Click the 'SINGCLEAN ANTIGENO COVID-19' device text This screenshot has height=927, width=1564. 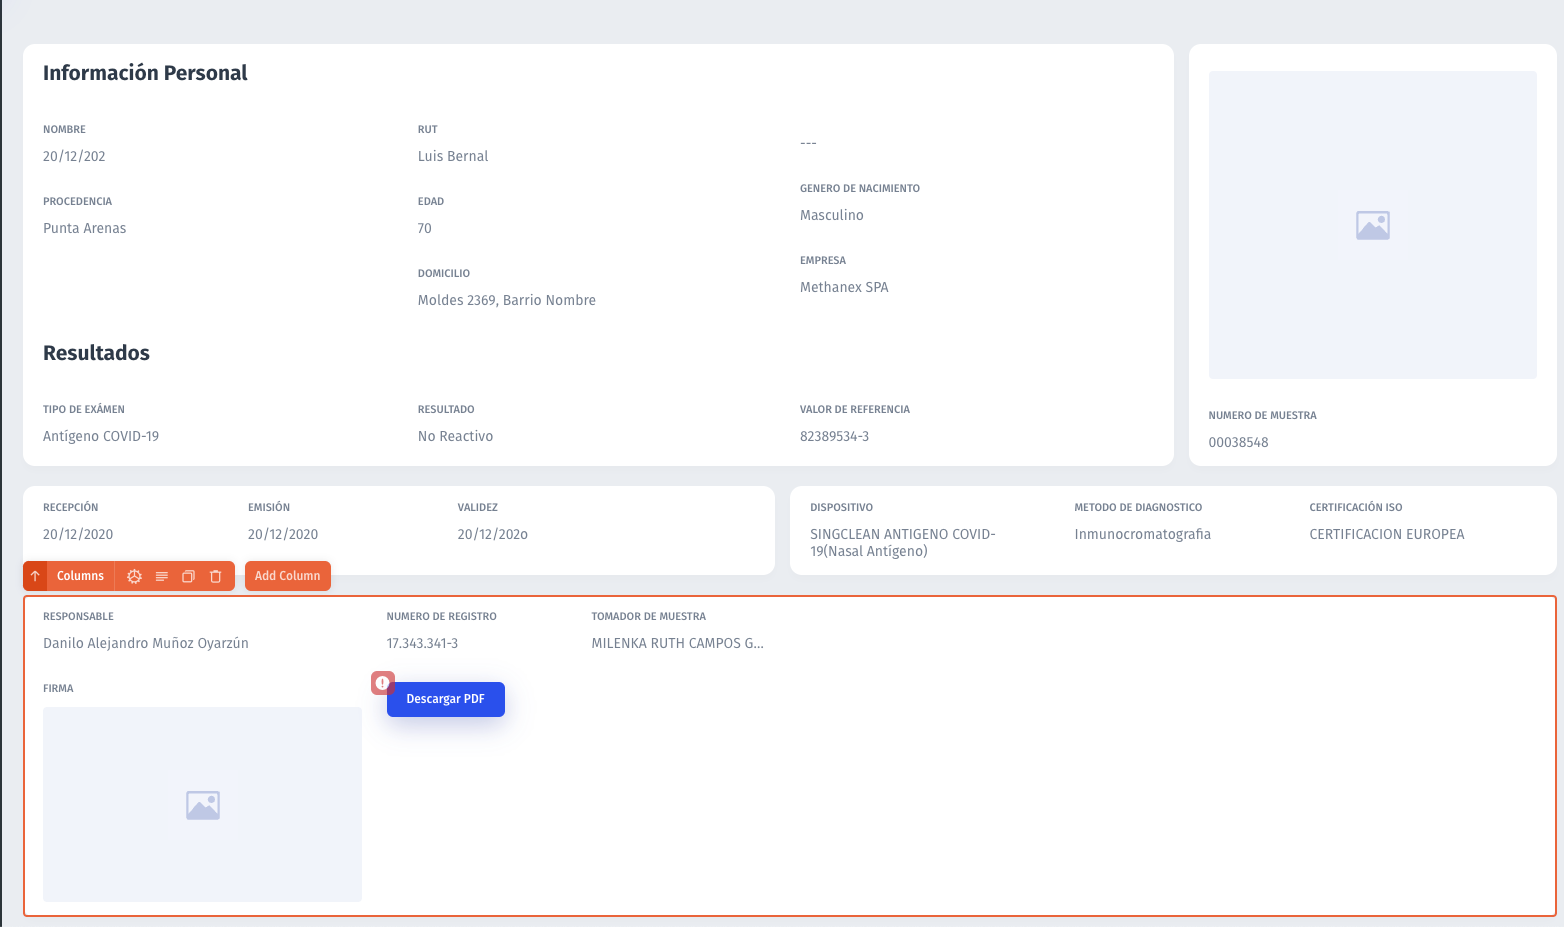click(903, 542)
